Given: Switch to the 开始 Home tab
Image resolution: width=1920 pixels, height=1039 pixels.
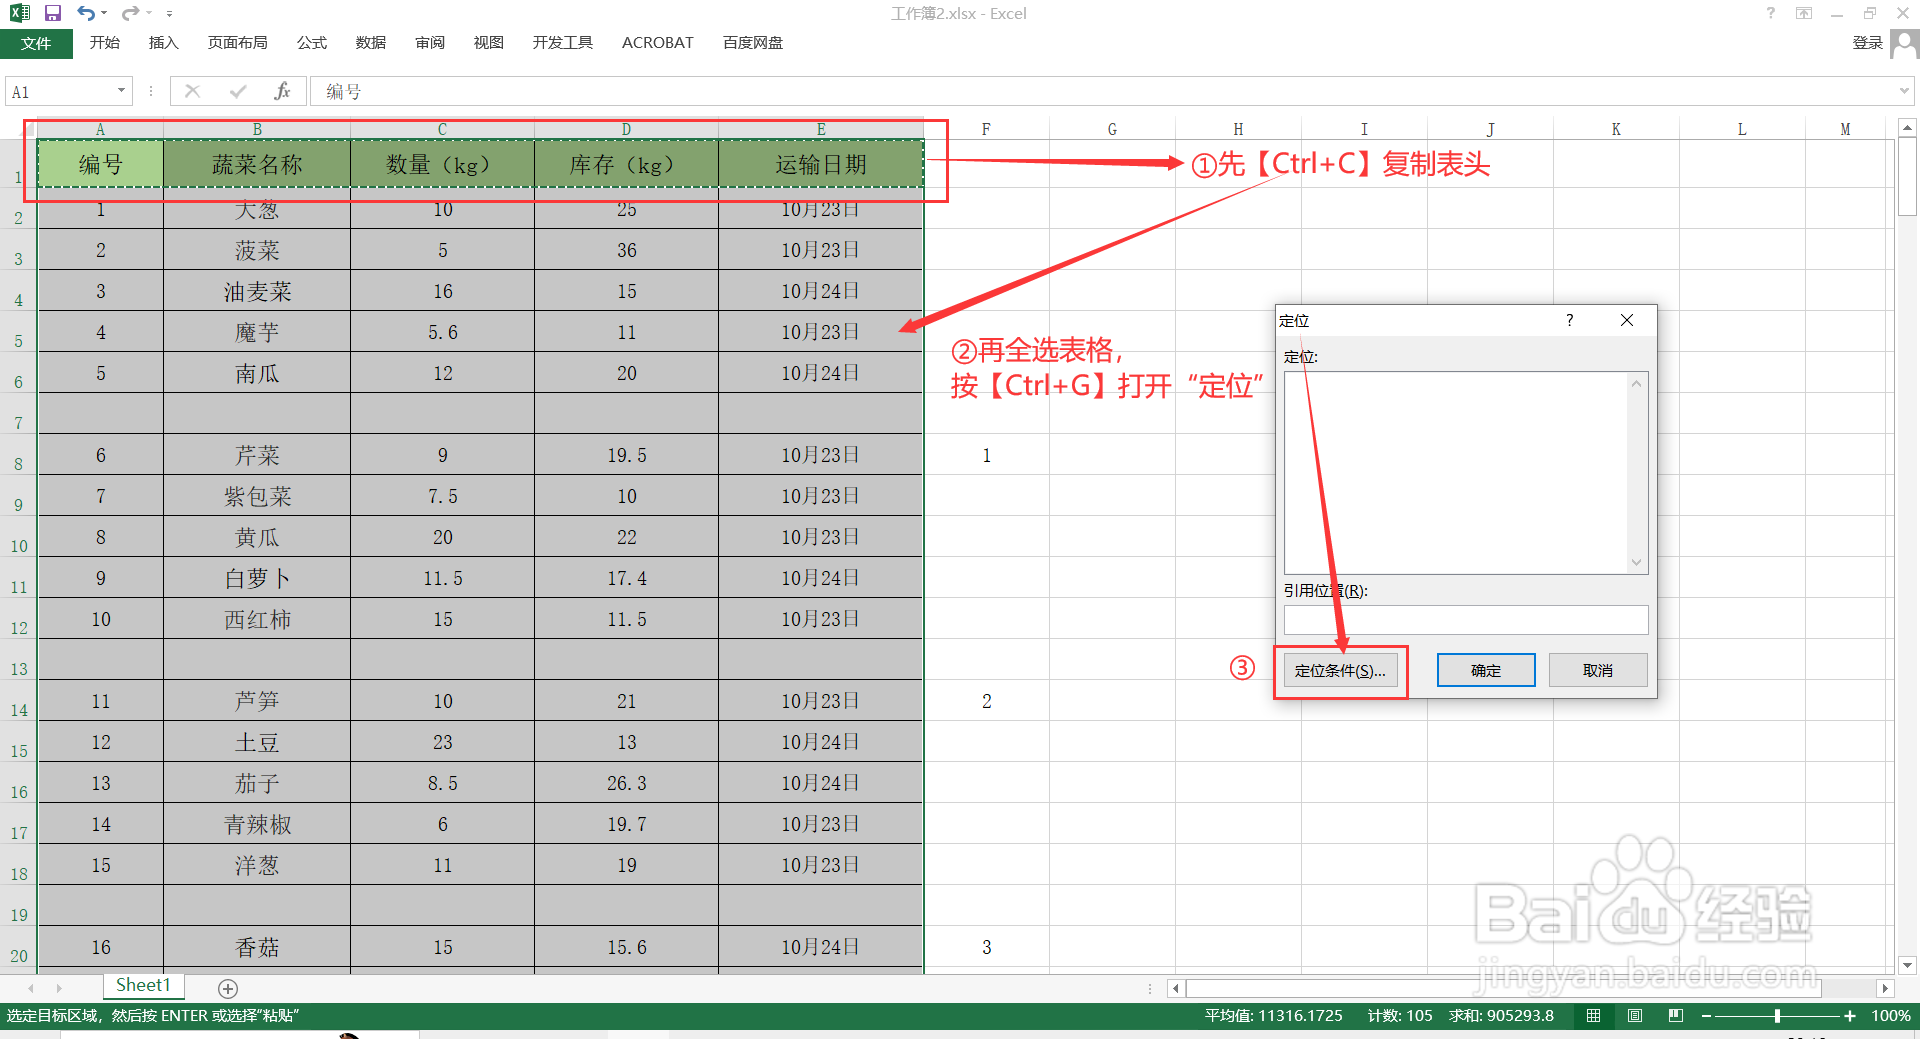Looking at the screenshot, I should click(105, 43).
